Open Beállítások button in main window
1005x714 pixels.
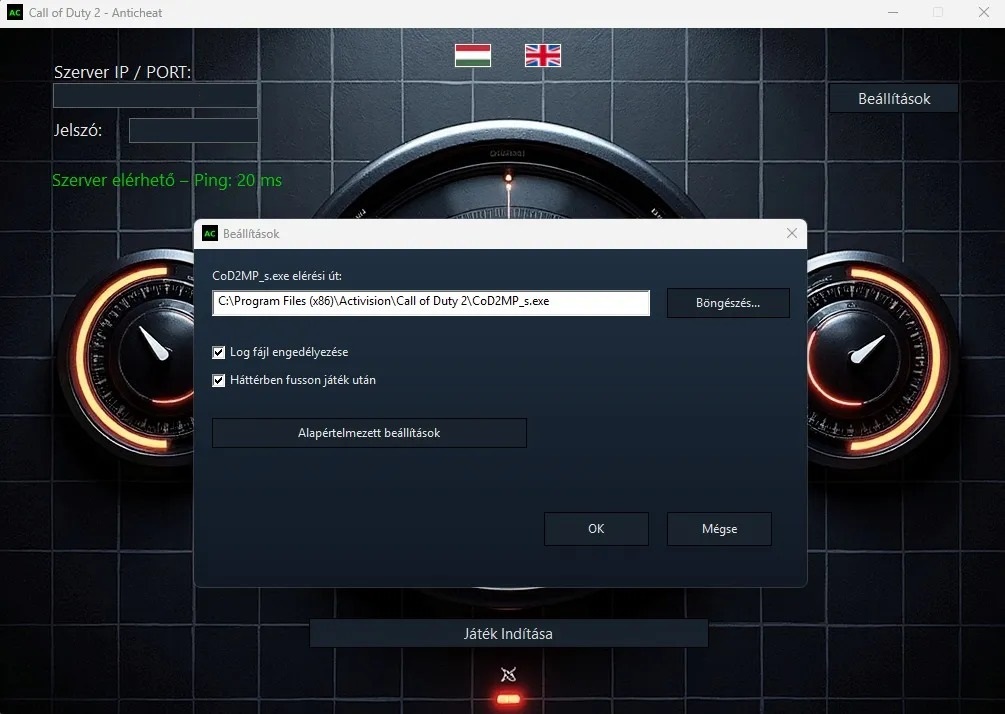(894, 99)
